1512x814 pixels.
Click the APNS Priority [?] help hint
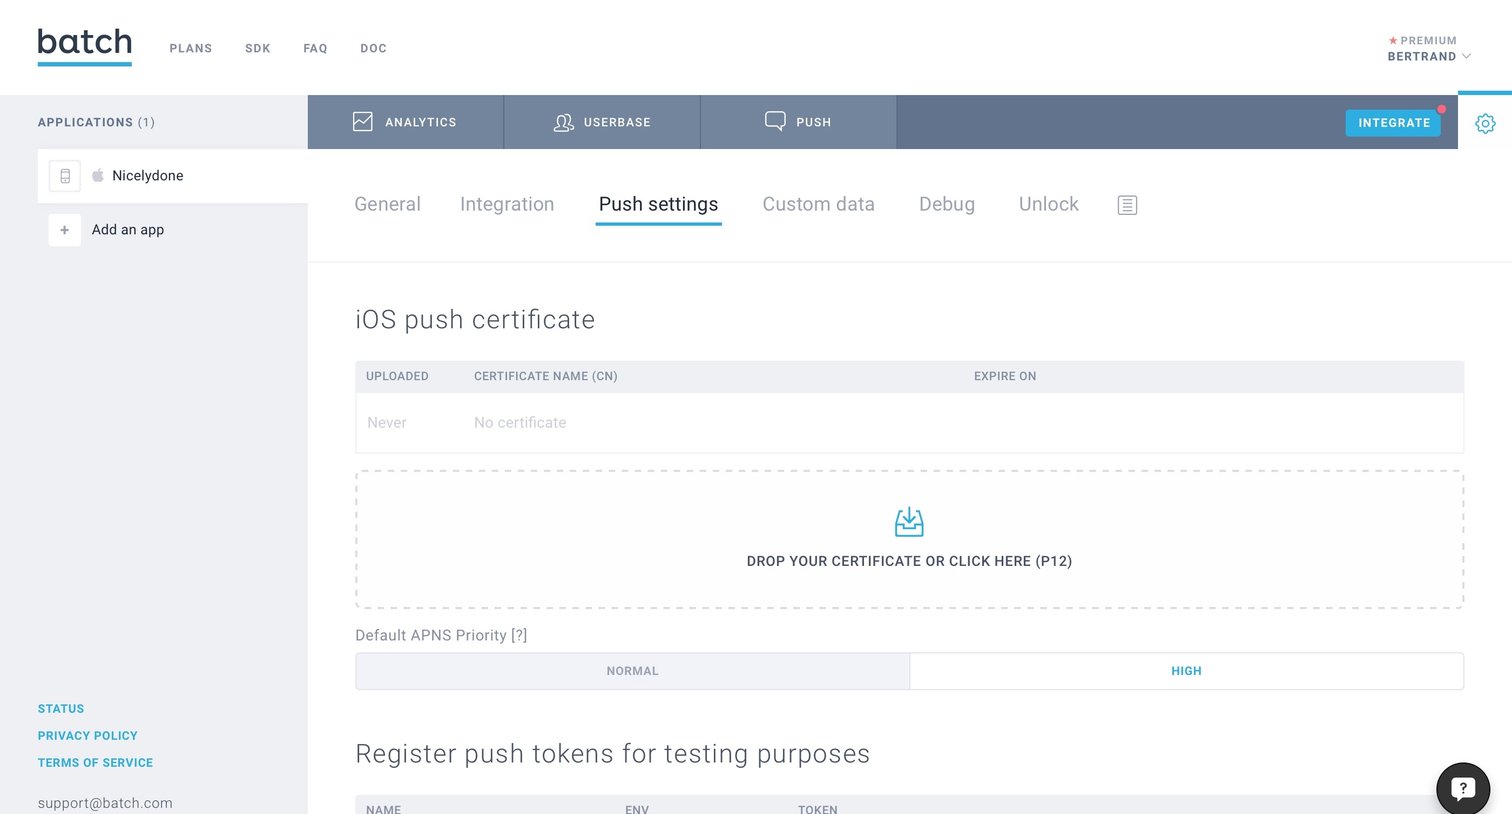point(519,635)
